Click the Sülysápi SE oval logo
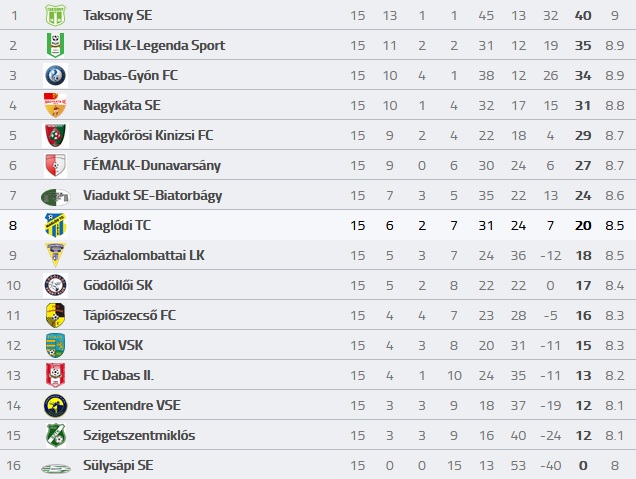Screen dimensions: 636x479 [x=56, y=469]
